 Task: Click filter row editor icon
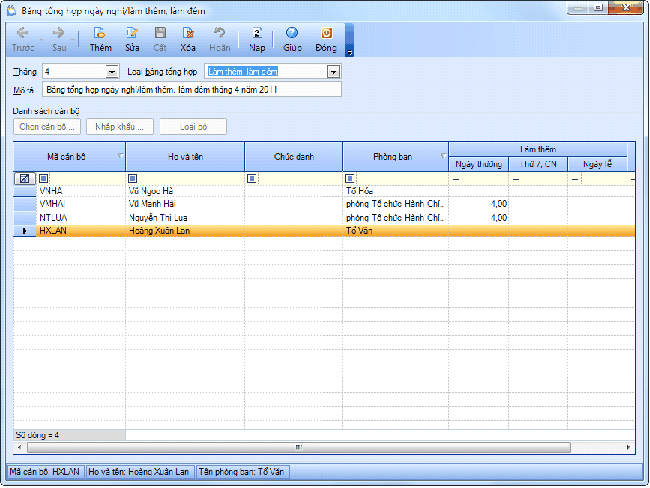[x=24, y=179]
